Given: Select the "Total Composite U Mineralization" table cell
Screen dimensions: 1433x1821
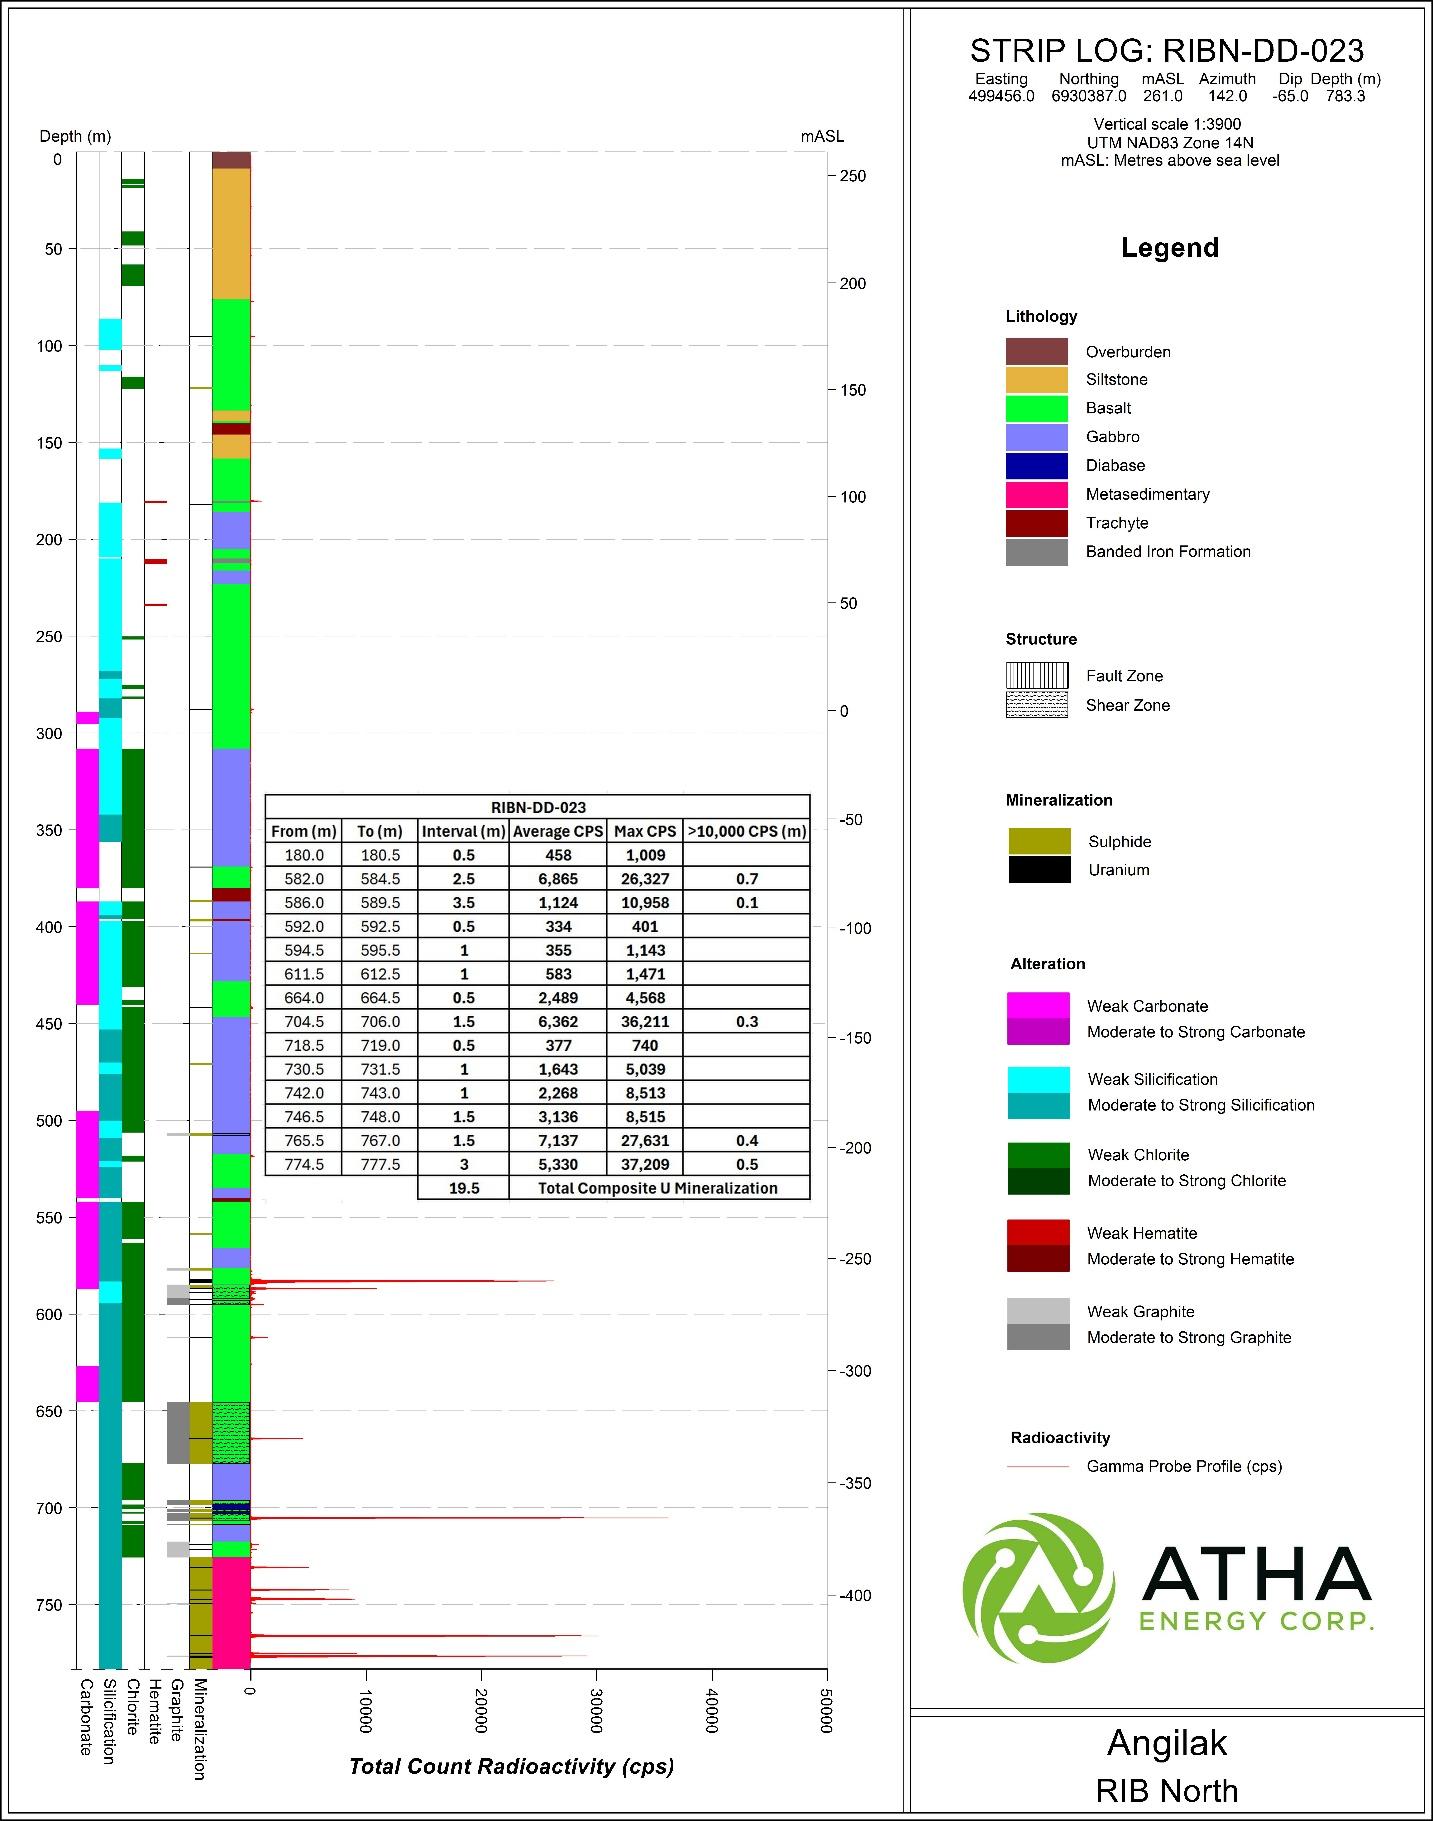Looking at the screenshot, I should coord(658,1188).
